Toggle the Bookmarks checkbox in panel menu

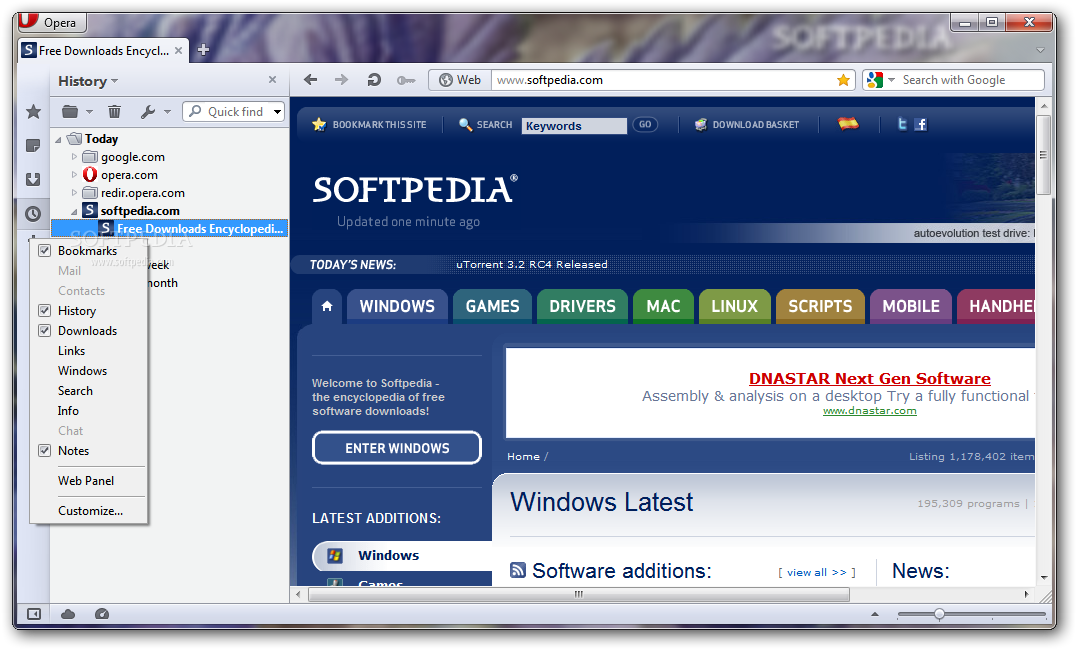45,251
